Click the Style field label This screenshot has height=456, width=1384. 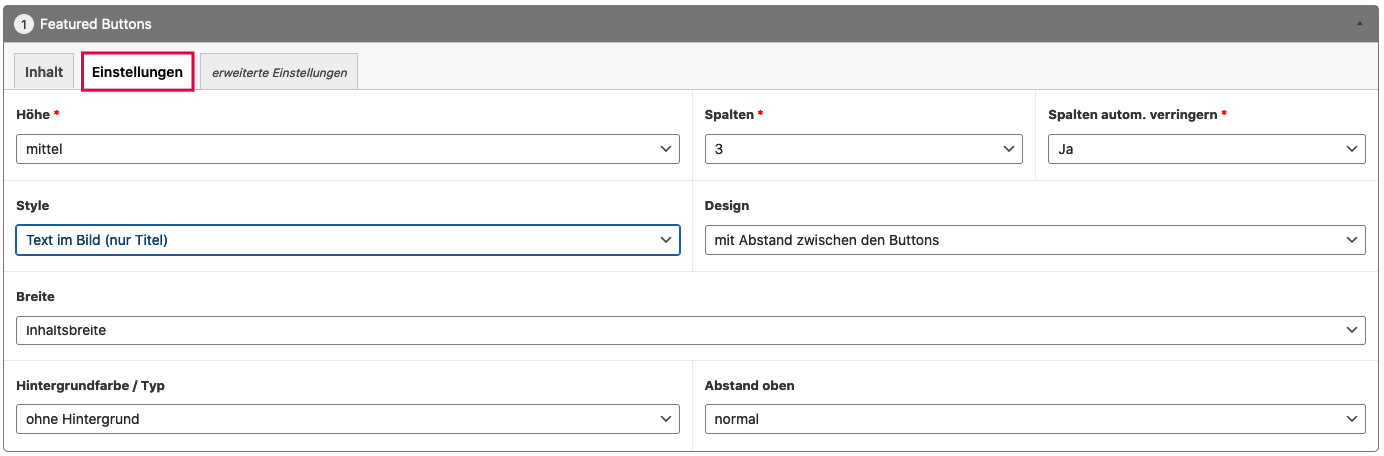[x=33, y=206]
